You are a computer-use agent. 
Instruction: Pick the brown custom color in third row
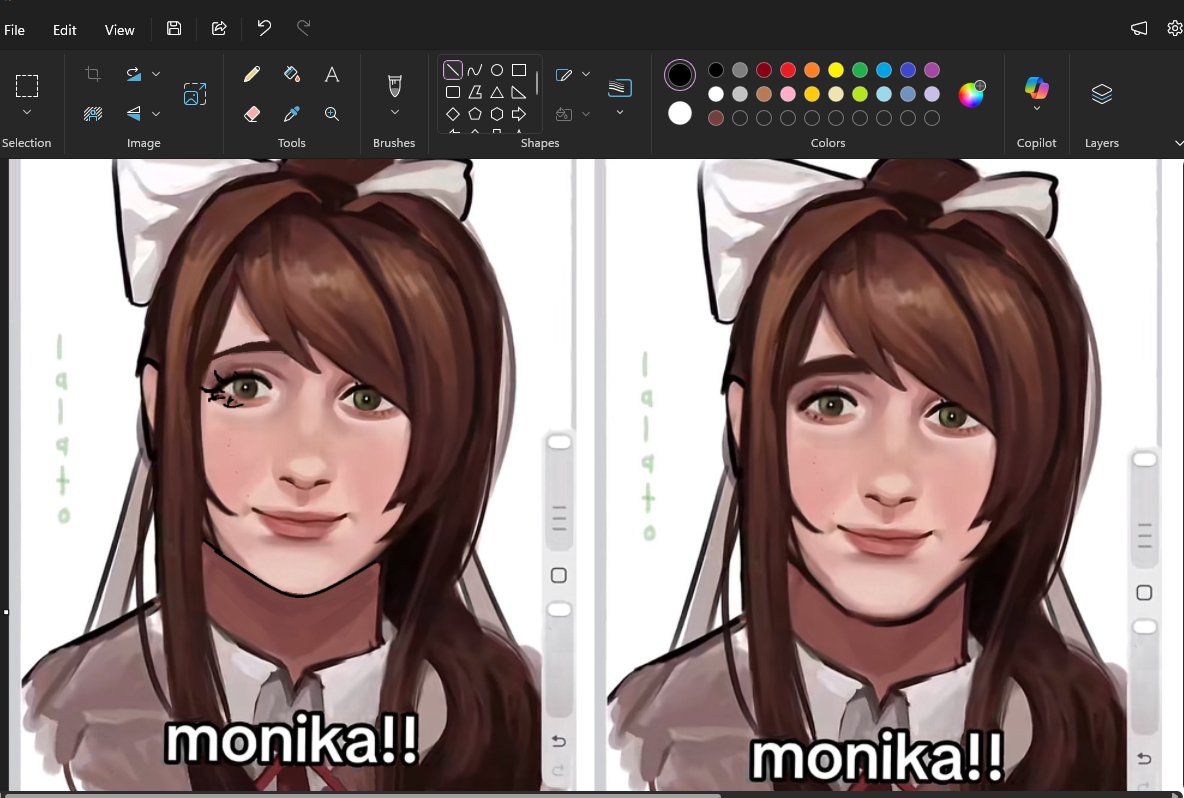click(x=716, y=118)
